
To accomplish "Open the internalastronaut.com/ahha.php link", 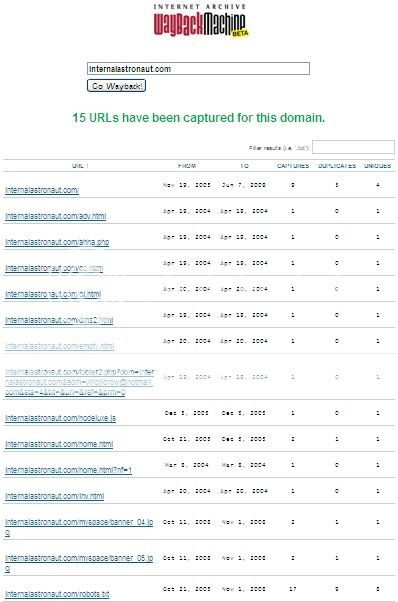I will point(57,242).
